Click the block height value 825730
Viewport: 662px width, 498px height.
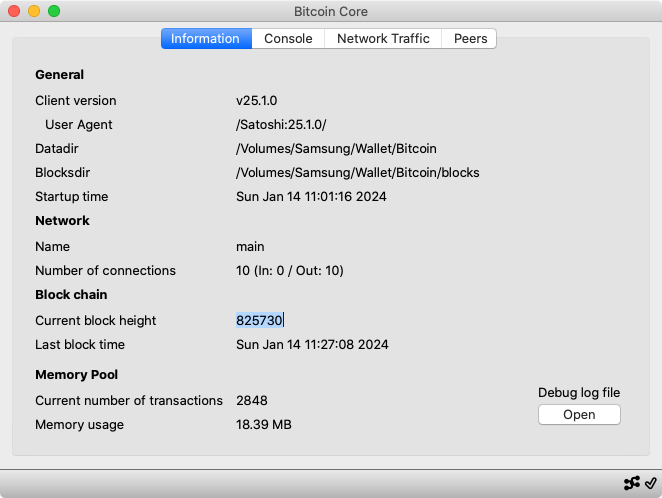[x=259, y=320]
